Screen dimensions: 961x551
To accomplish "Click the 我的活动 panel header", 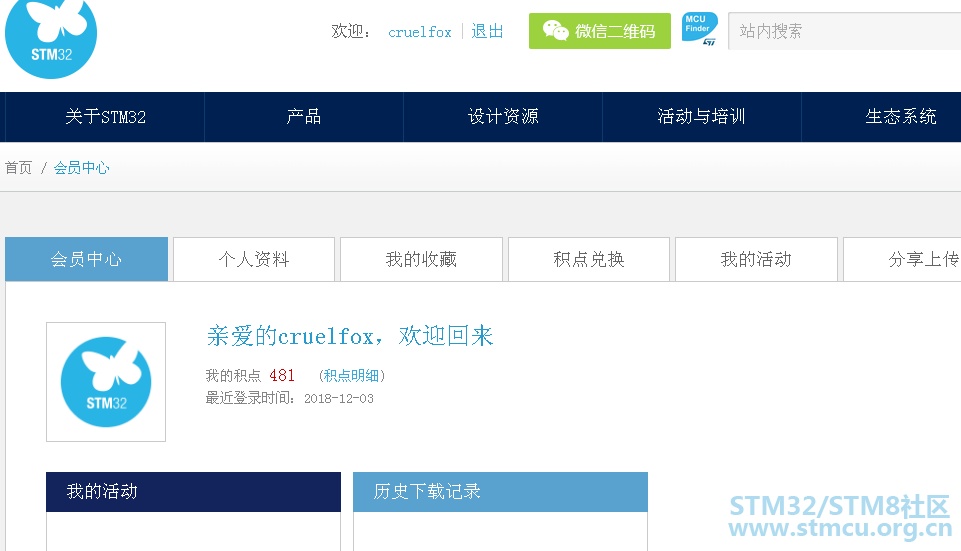I will [193, 492].
